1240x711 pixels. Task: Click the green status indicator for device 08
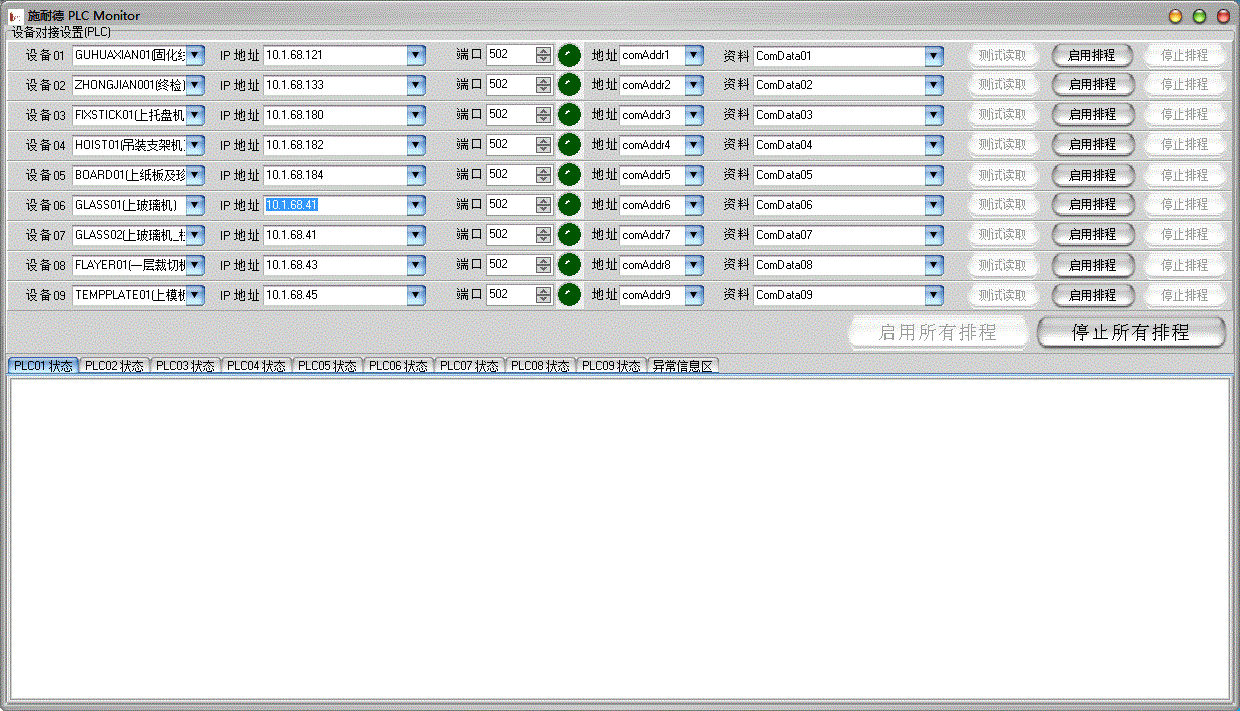point(569,265)
